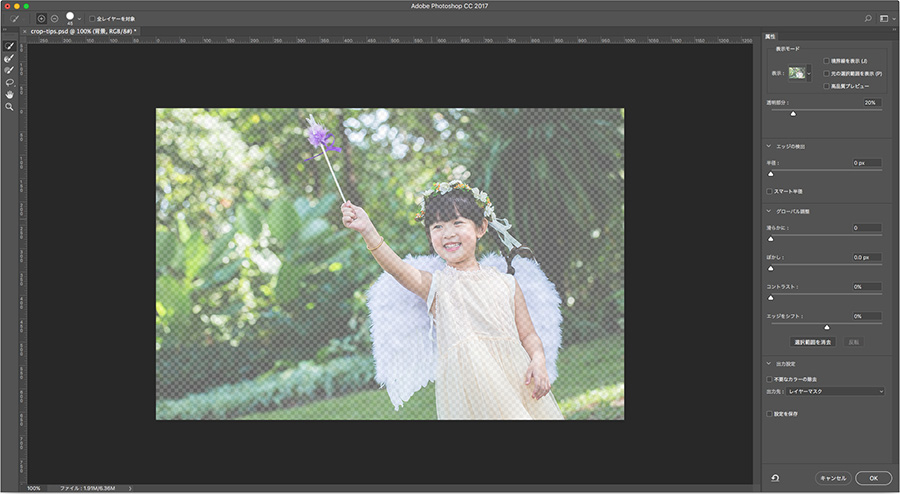Enable 元の選択範囲を表示 (P) checkbox
The height and width of the screenshot is (494, 900).
(x=827, y=73)
